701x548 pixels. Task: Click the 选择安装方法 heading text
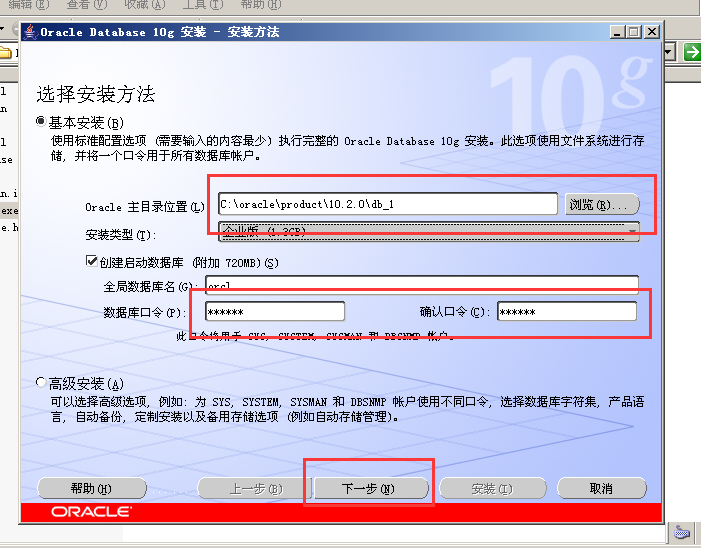[x=96, y=94]
